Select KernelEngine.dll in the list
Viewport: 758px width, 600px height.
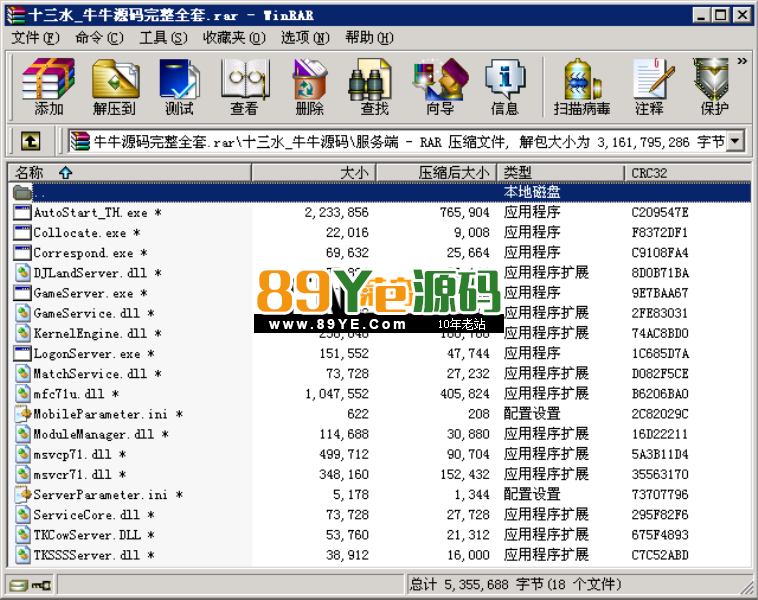point(90,334)
